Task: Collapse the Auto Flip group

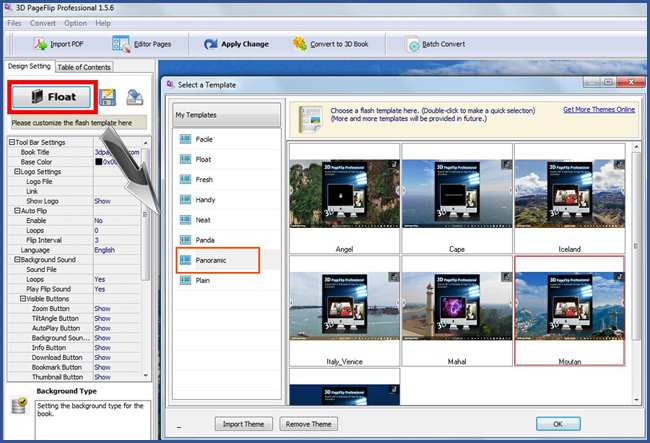Action: pos(17,211)
